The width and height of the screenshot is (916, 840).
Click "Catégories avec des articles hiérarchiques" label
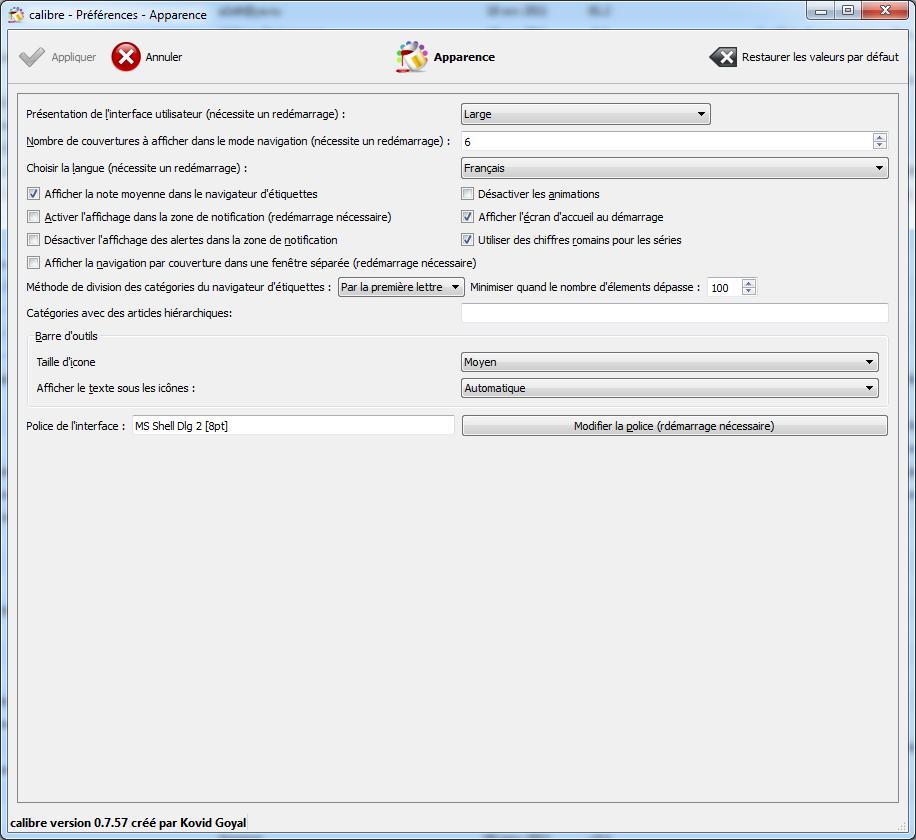pyautogui.click(x=129, y=313)
